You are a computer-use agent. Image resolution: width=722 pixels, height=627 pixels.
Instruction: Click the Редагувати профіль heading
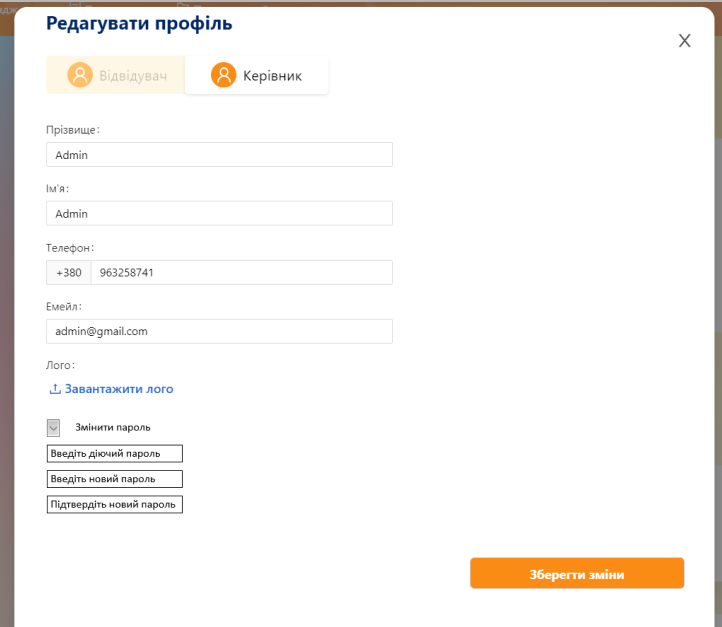pos(139,23)
